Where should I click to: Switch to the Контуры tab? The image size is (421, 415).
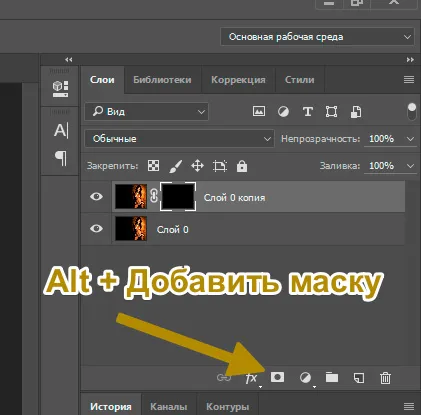[227, 407]
